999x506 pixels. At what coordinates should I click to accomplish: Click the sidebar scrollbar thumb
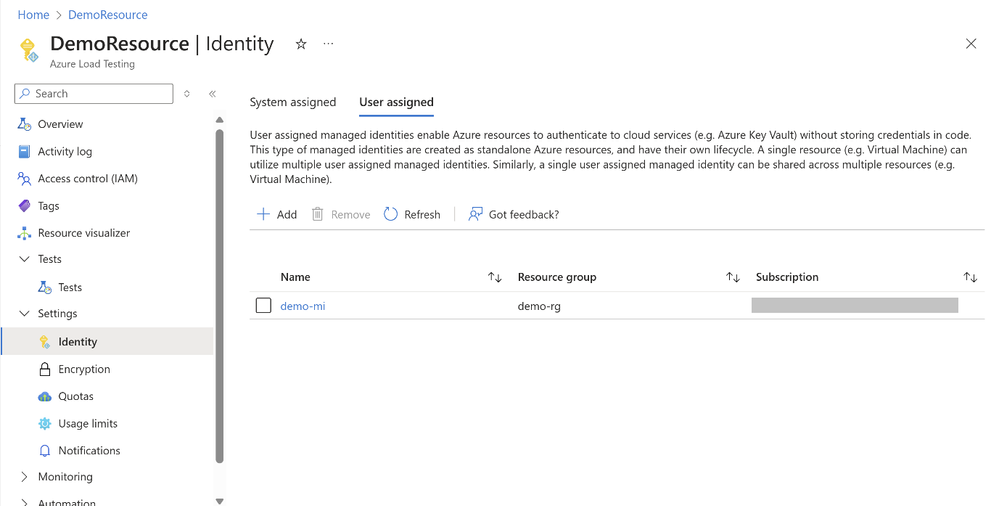coord(220,296)
